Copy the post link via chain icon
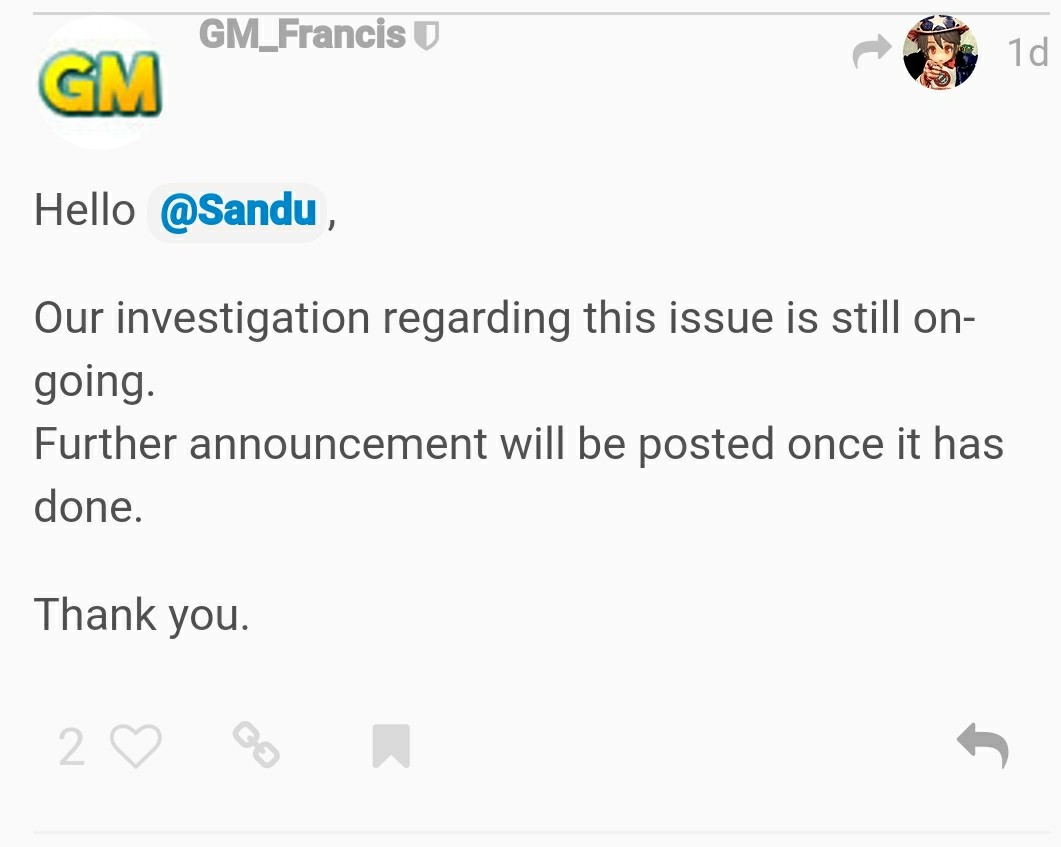The width and height of the screenshot is (1061, 847). click(255, 746)
